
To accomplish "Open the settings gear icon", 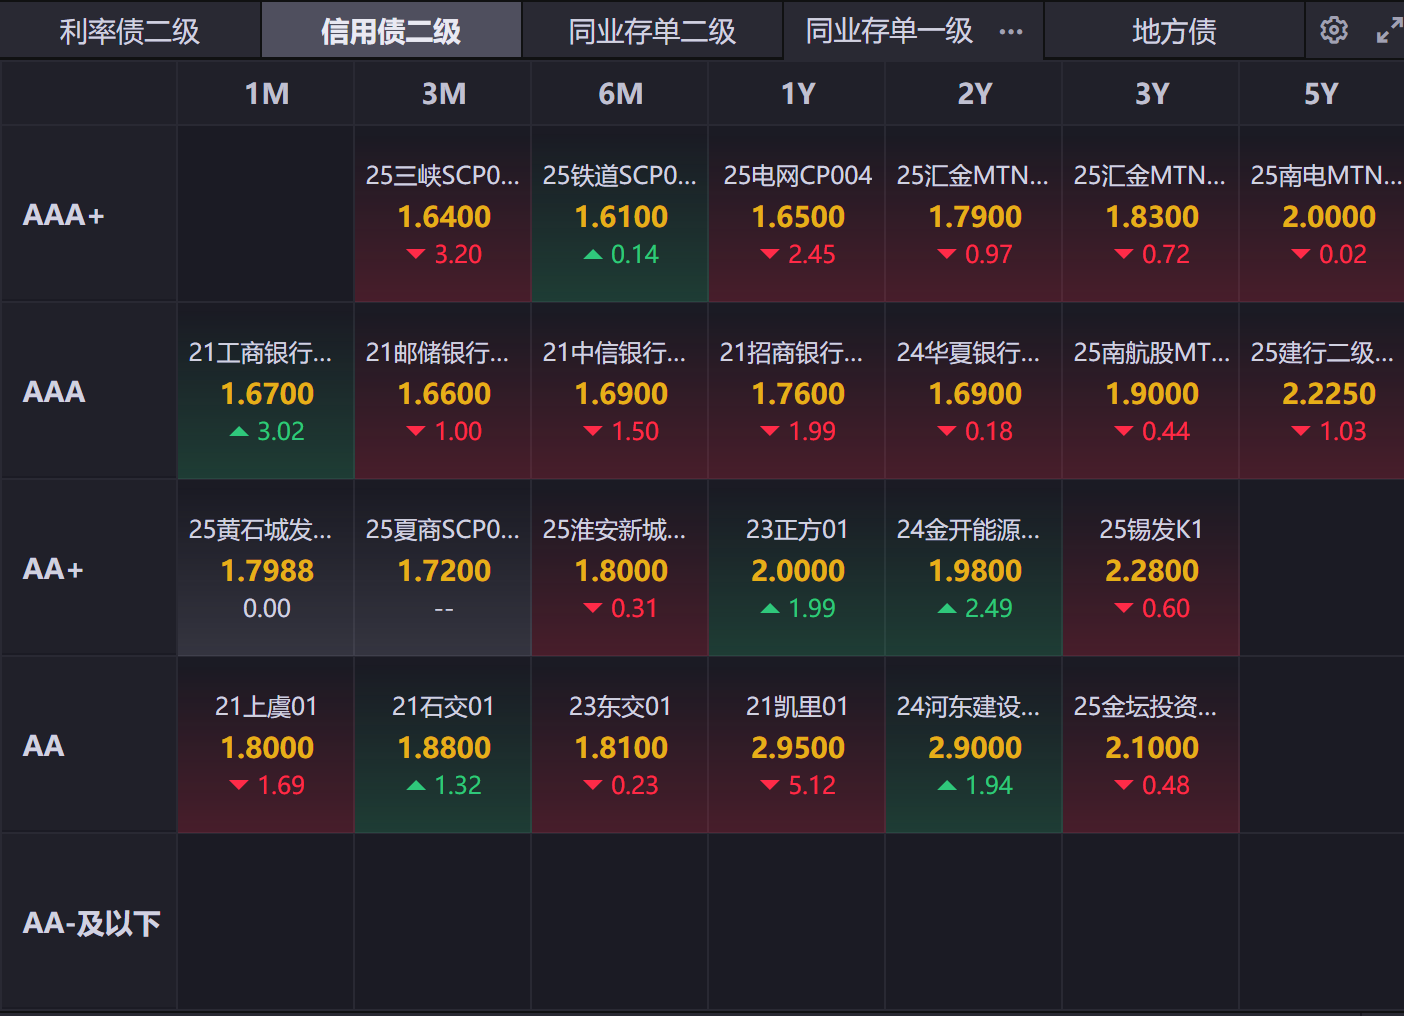I will click(1333, 31).
